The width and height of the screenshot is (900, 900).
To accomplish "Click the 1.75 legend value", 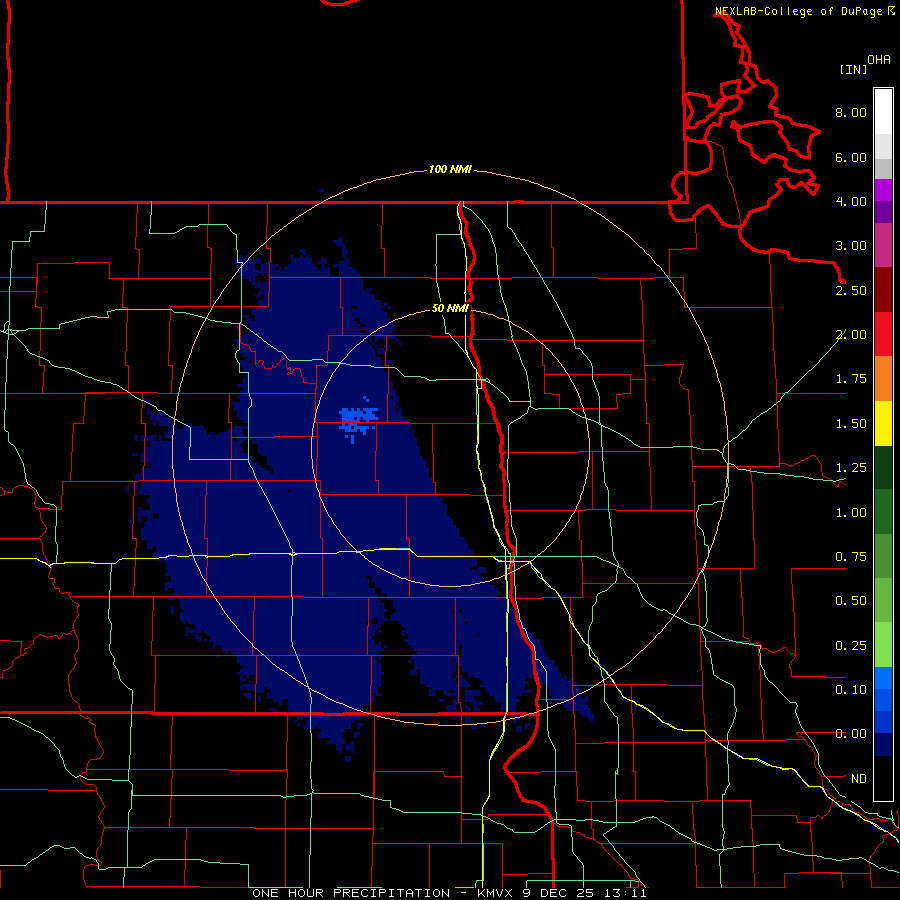I will tap(851, 379).
